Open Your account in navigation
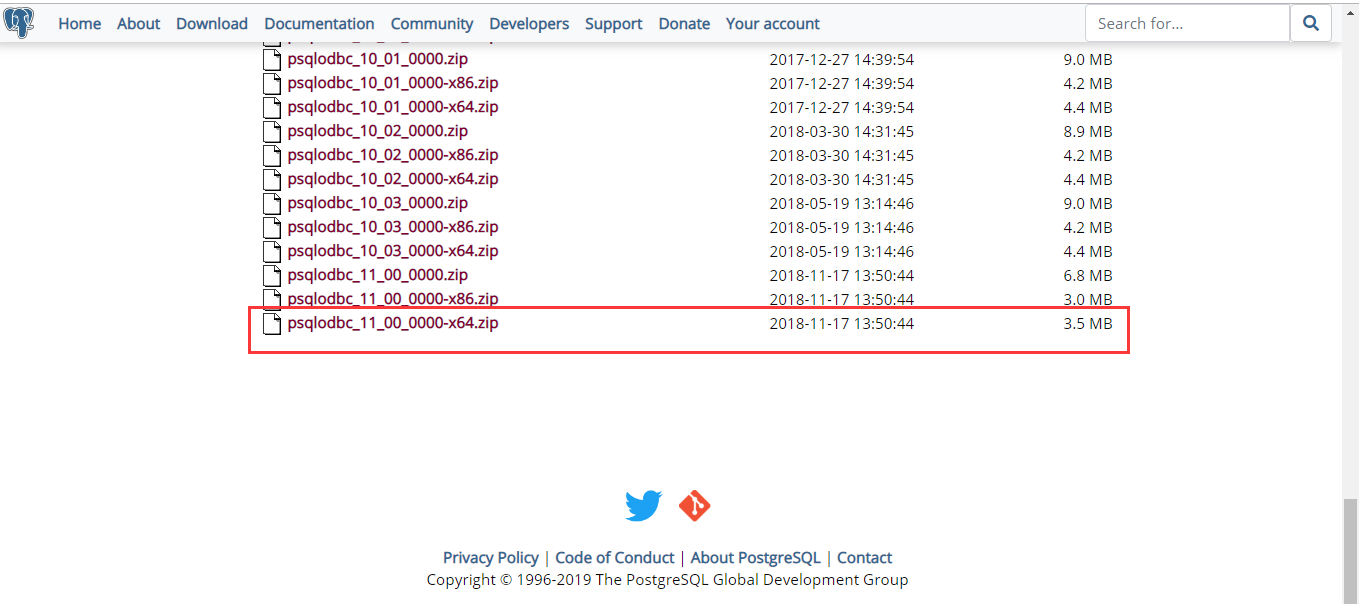 pos(773,23)
